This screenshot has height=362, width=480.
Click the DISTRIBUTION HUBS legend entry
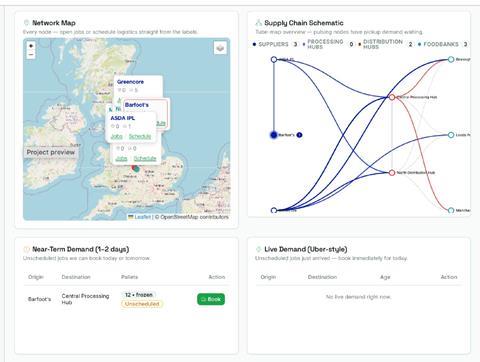pyautogui.click(x=385, y=44)
